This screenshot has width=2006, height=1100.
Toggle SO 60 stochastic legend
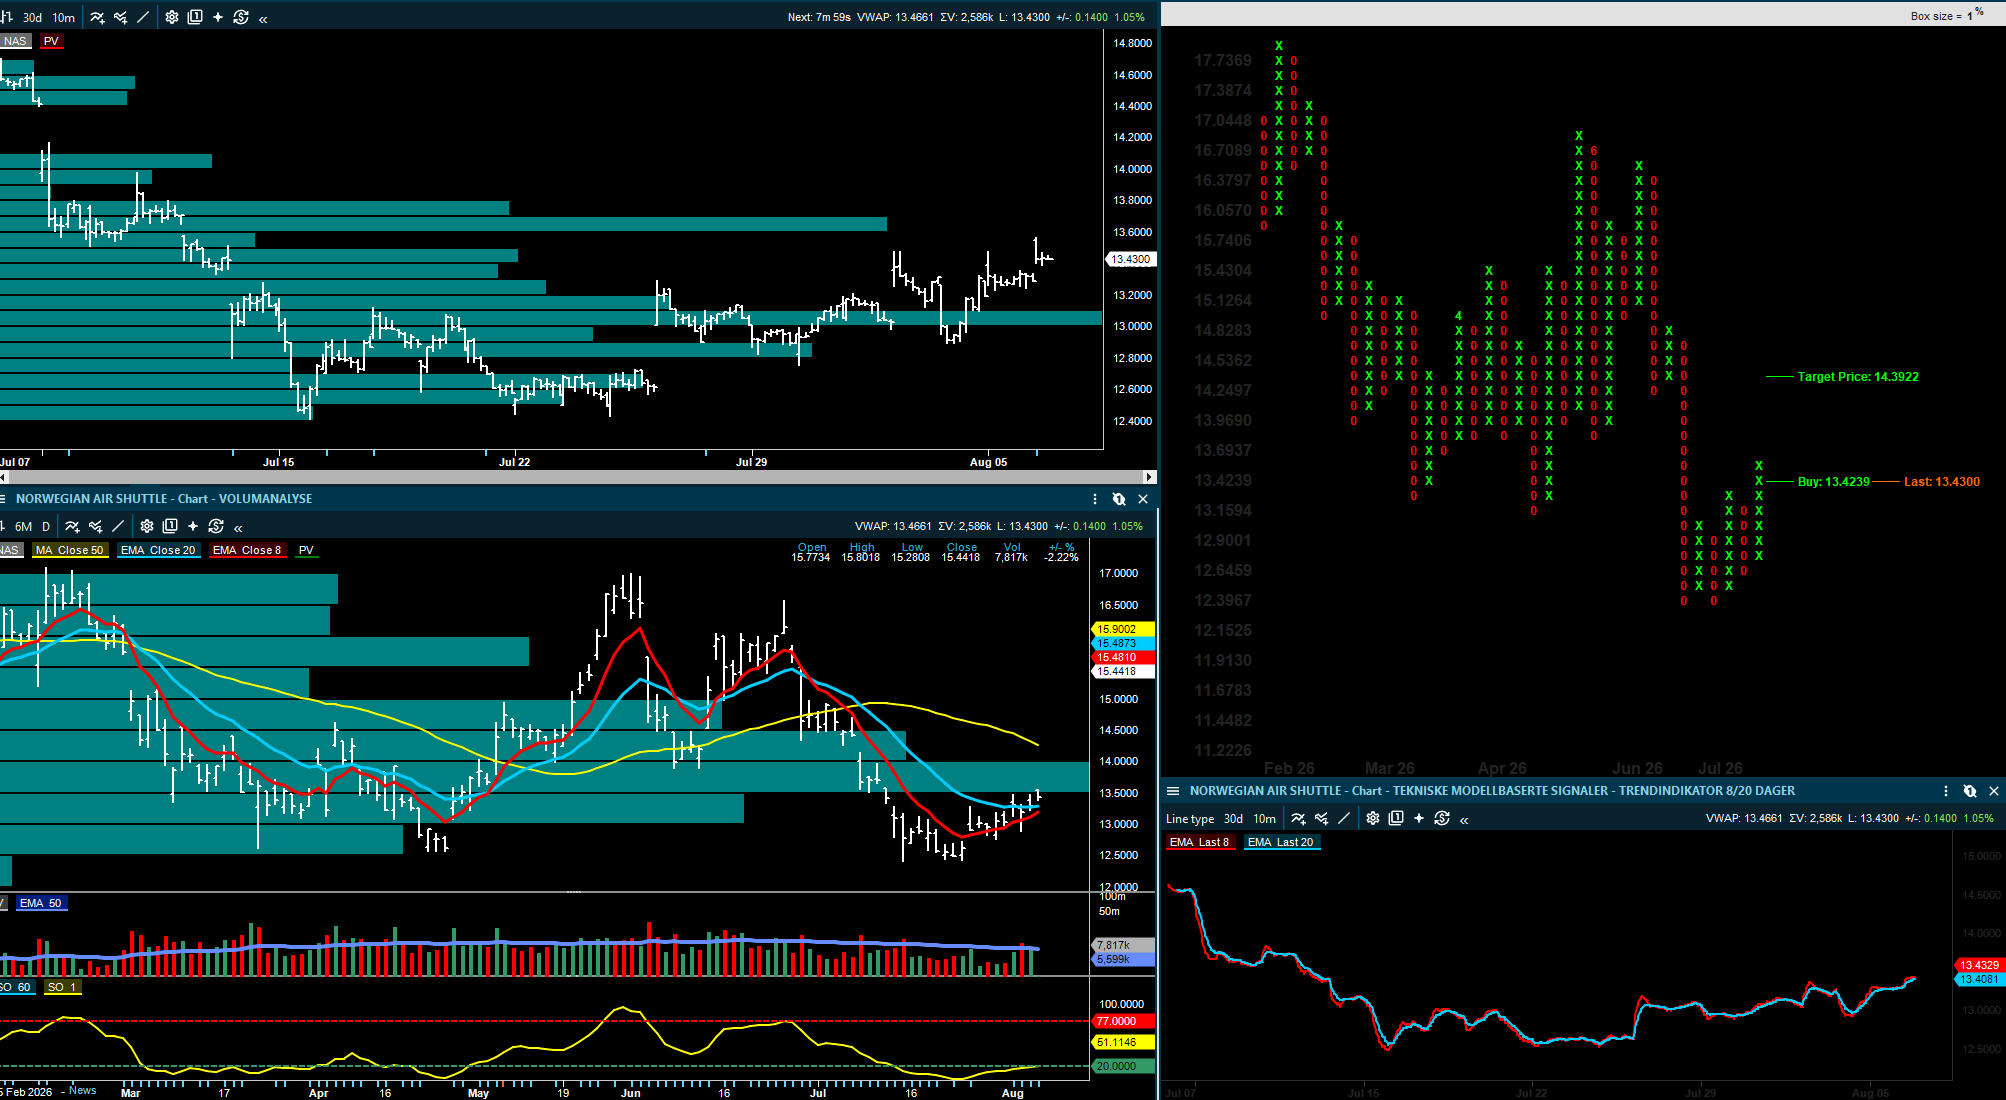(17, 987)
